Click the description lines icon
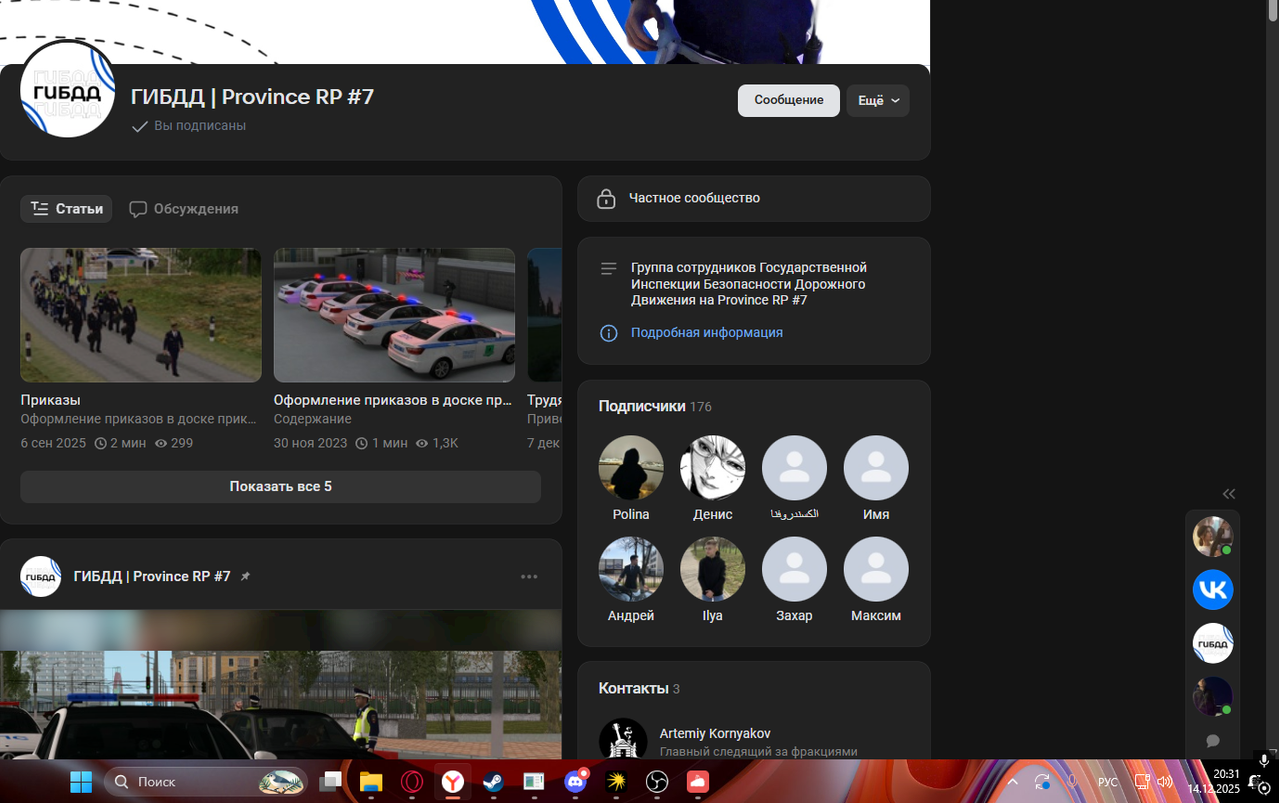1279x803 pixels. click(608, 269)
